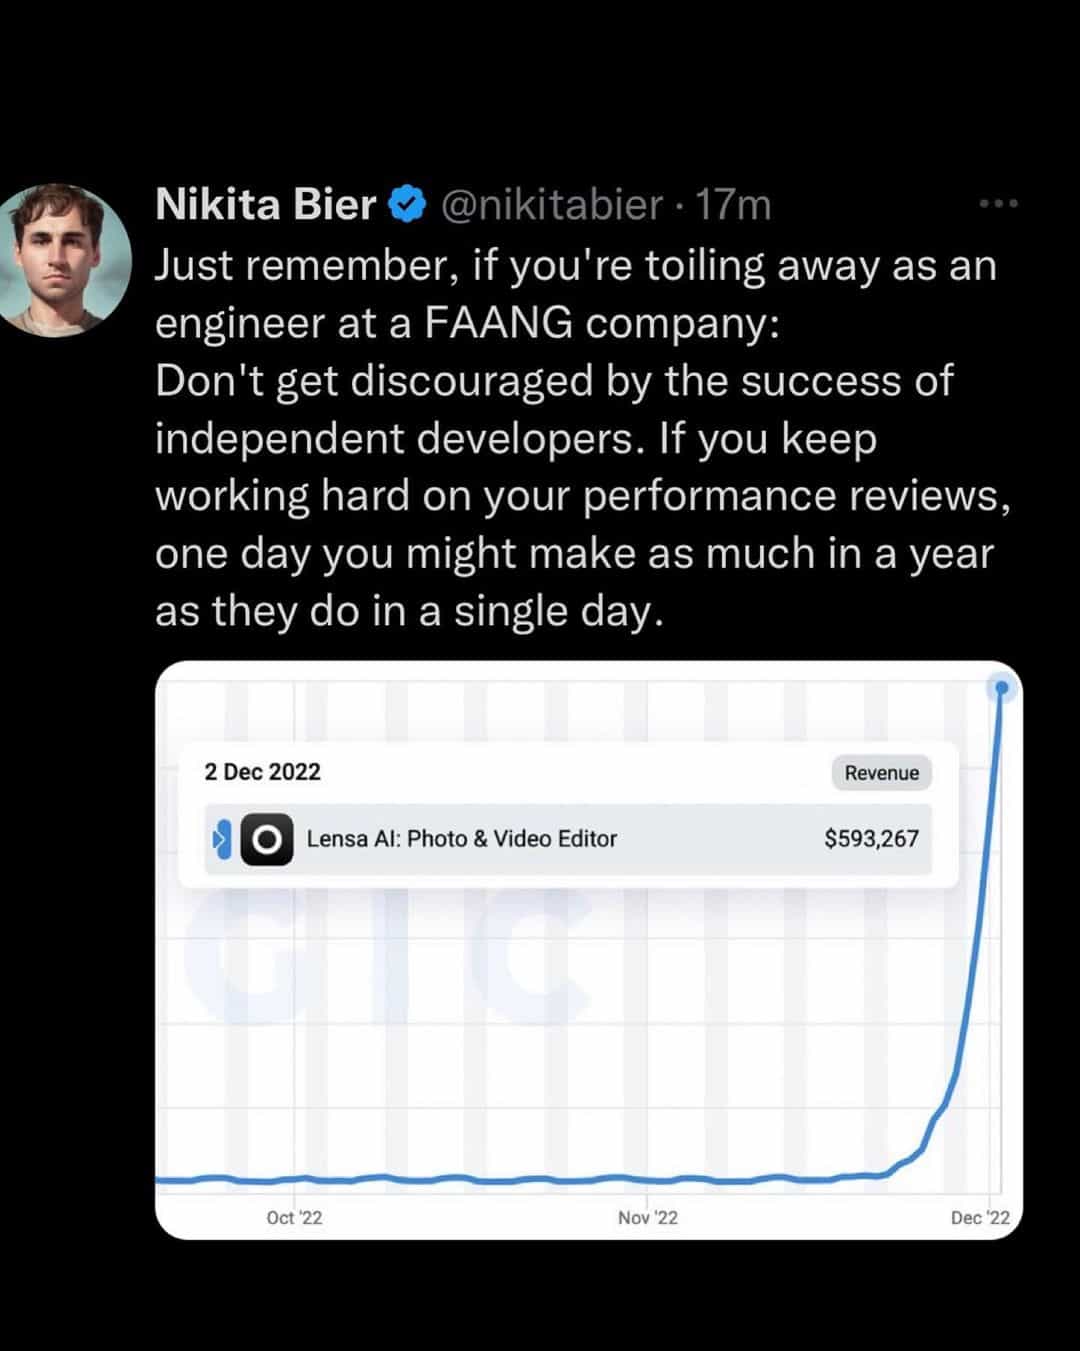Open the 17m tweet timestamp
This screenshot has width=1080, height=1351.
(733, 205)
